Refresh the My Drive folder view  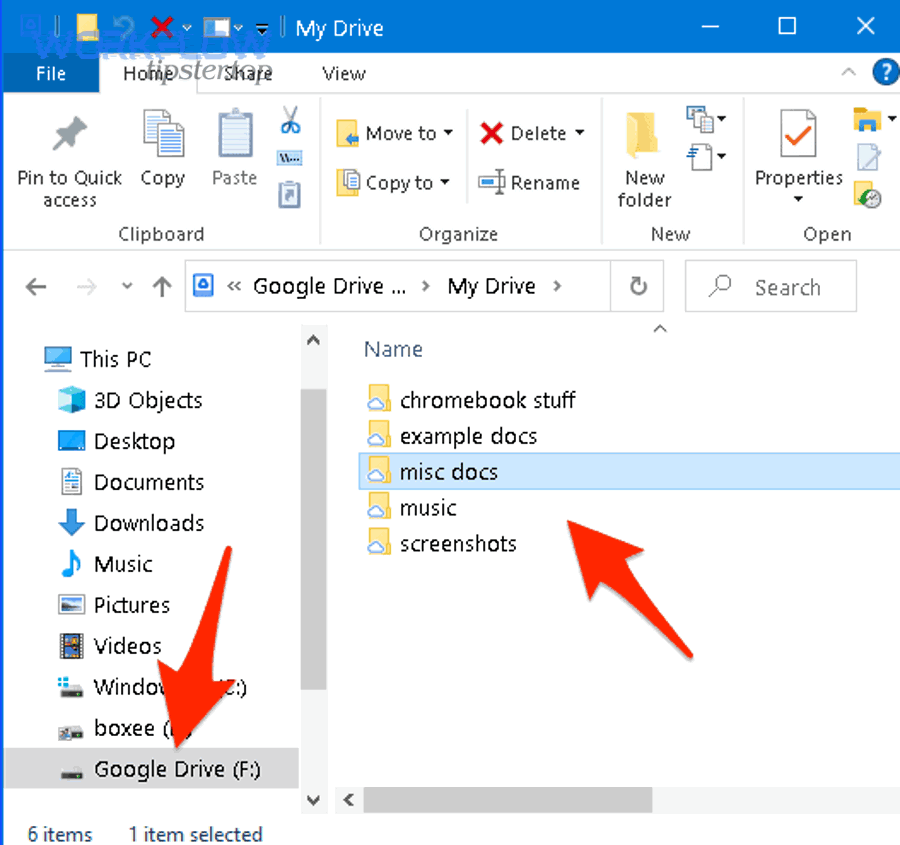click(x=640, y=286)
